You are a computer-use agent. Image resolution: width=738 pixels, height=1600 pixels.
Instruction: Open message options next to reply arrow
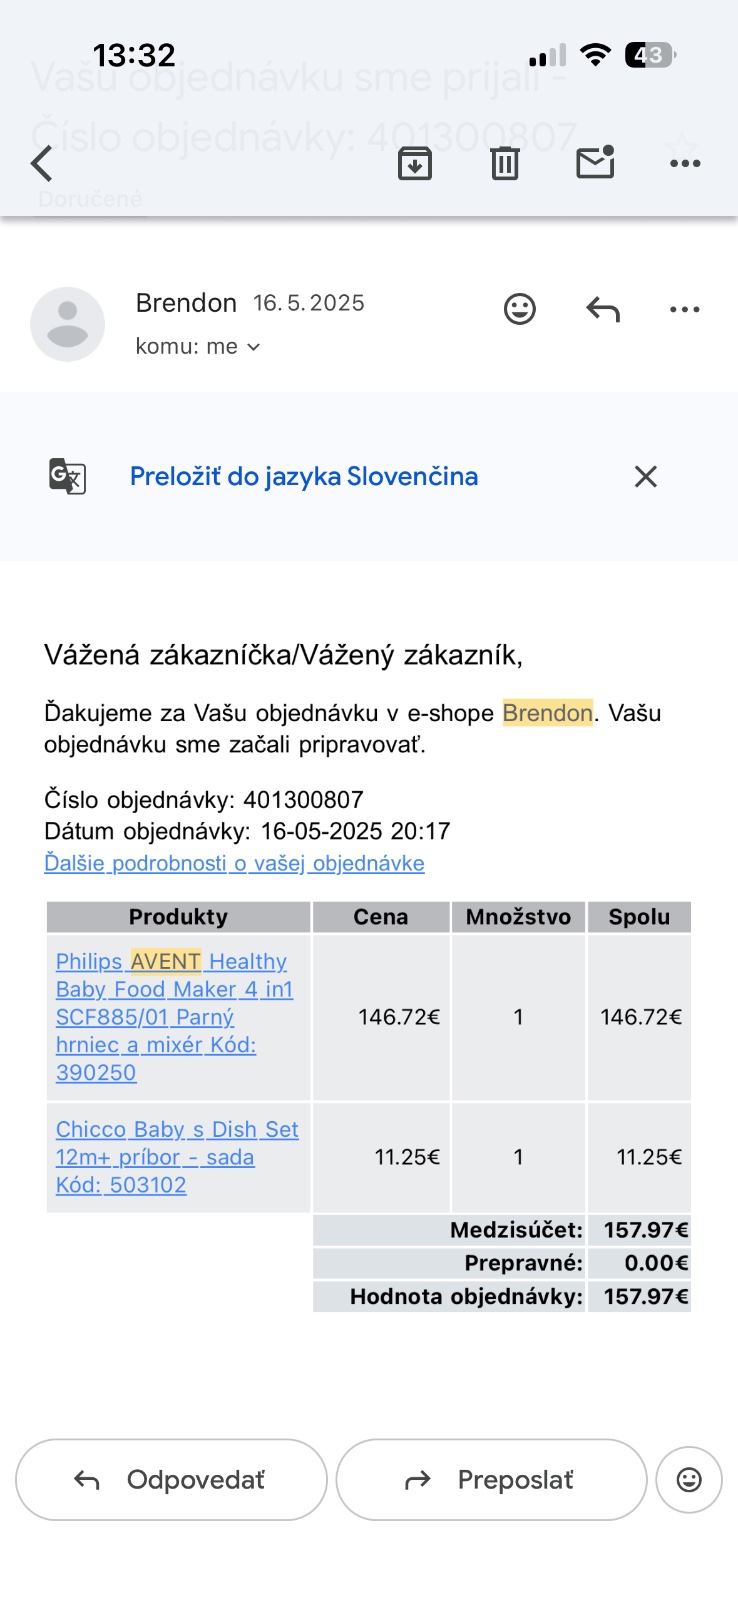[x=685, y=309]
